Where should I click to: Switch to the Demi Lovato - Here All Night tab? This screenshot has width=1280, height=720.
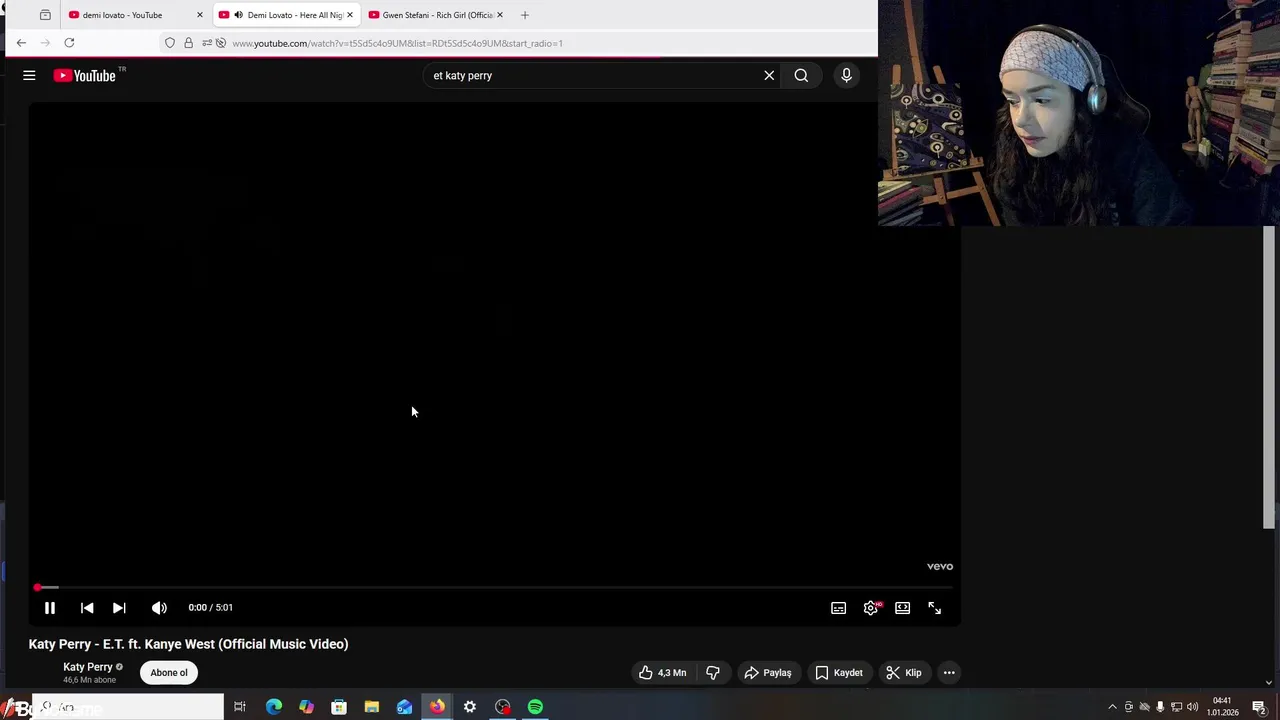(x=286, y=15)
